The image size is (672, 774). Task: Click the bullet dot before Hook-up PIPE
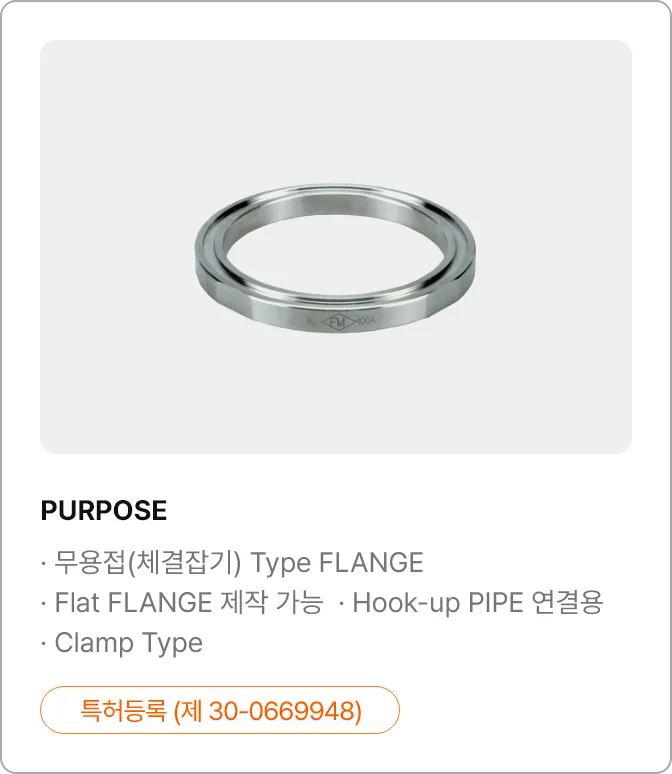click(x=341, y=603)
